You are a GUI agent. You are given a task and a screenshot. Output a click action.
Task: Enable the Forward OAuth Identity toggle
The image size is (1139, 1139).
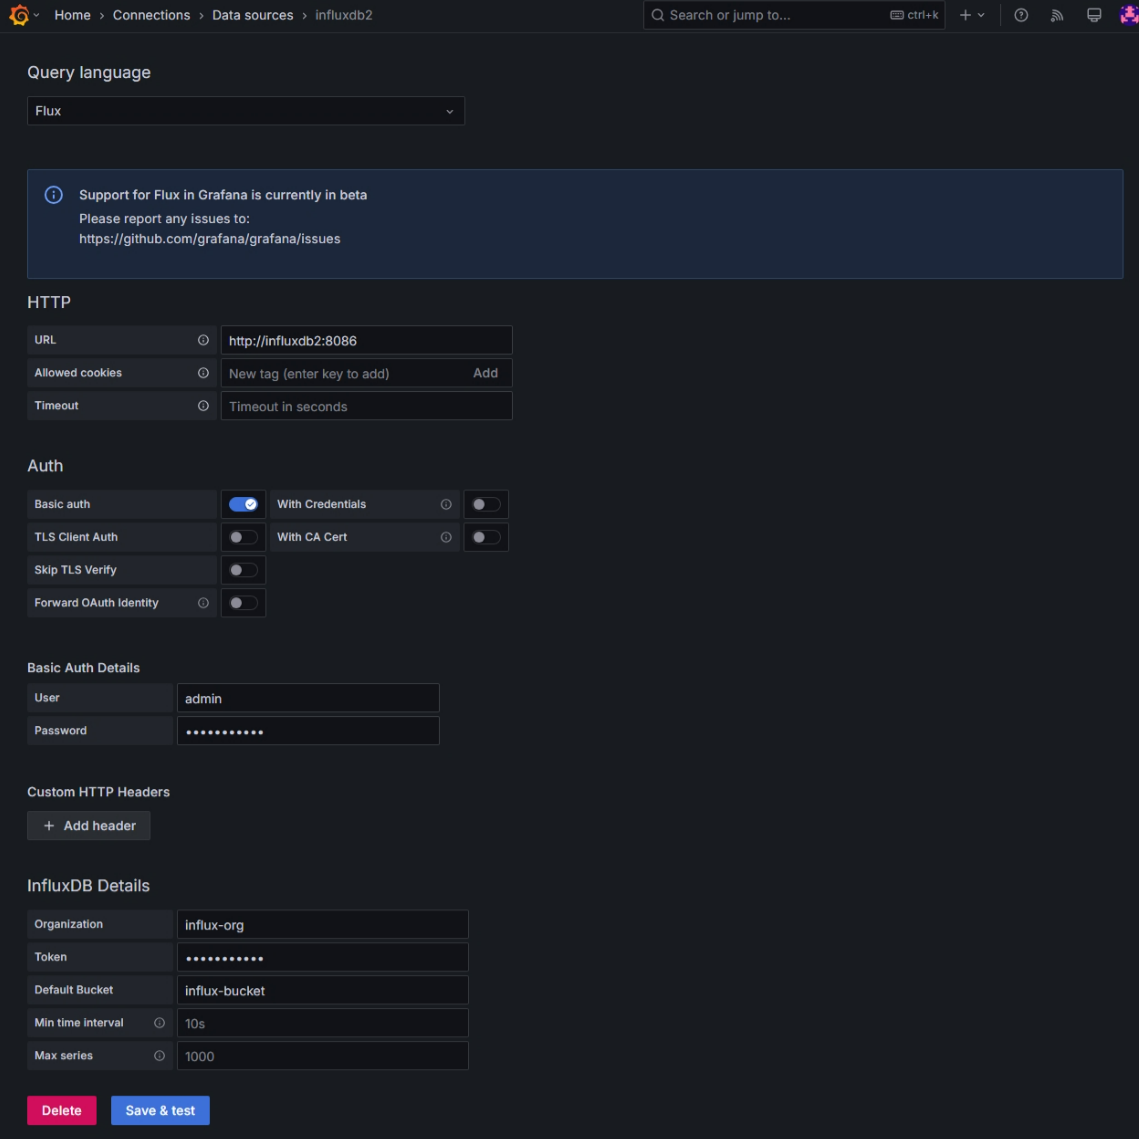click(243, 603)
